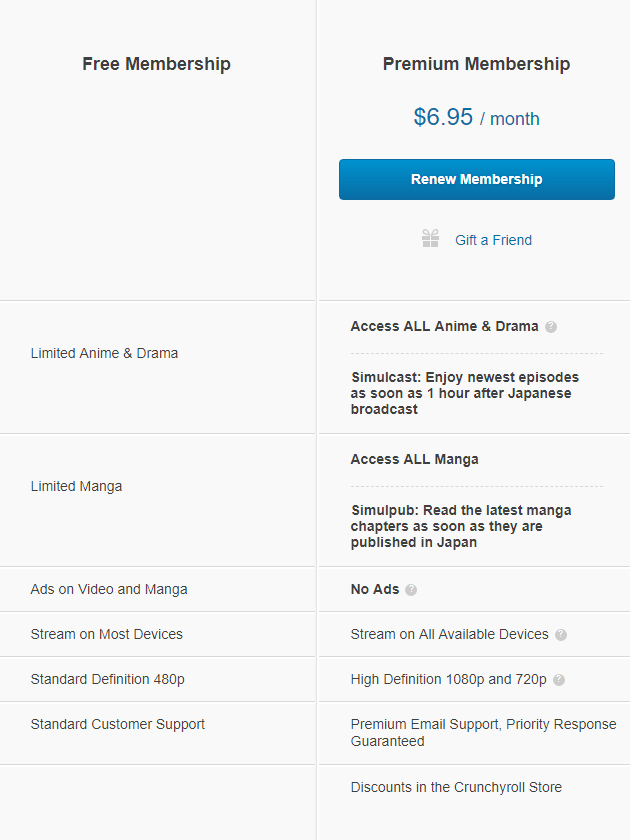This screenshot has width=630, height=840.
Task: Click Discounts in the Crunchyroll Store text
Action: pyautogui.click(x=456, y=787)
